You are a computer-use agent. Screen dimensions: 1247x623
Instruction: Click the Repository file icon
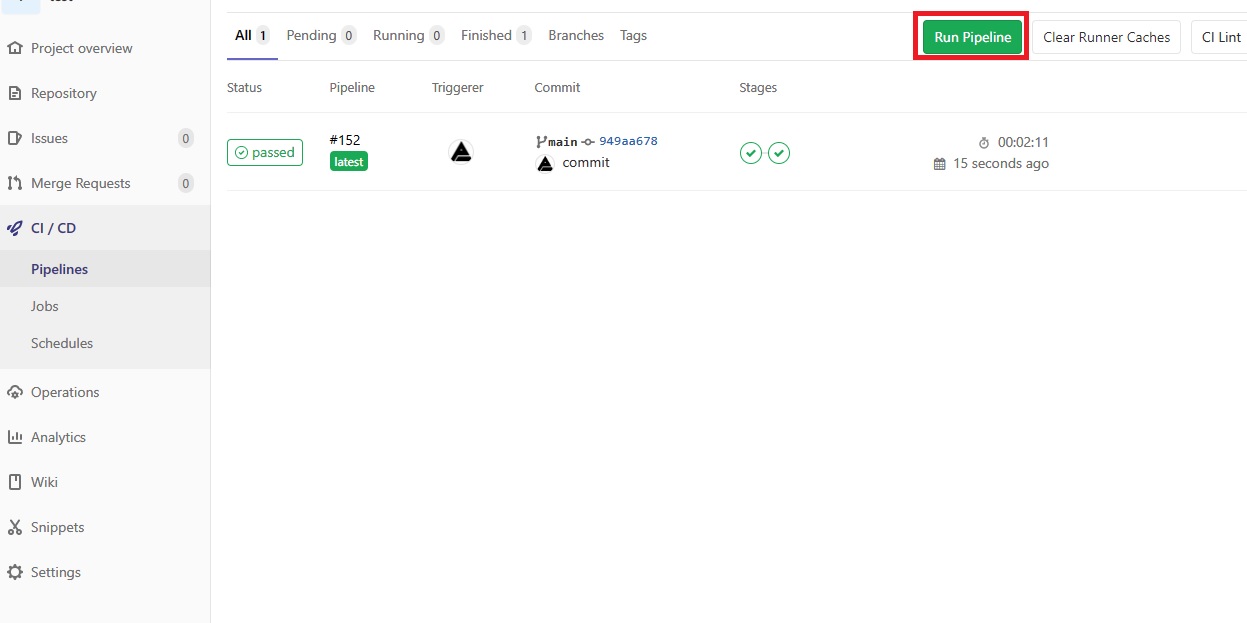[x=14, y=93]
